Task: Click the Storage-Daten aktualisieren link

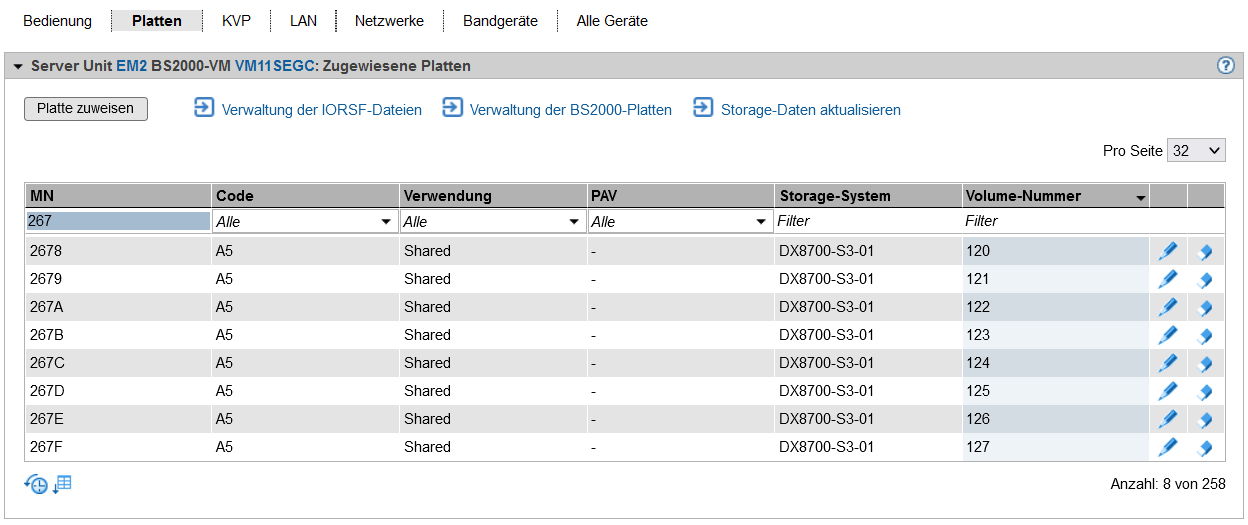Action: point(810,110)
